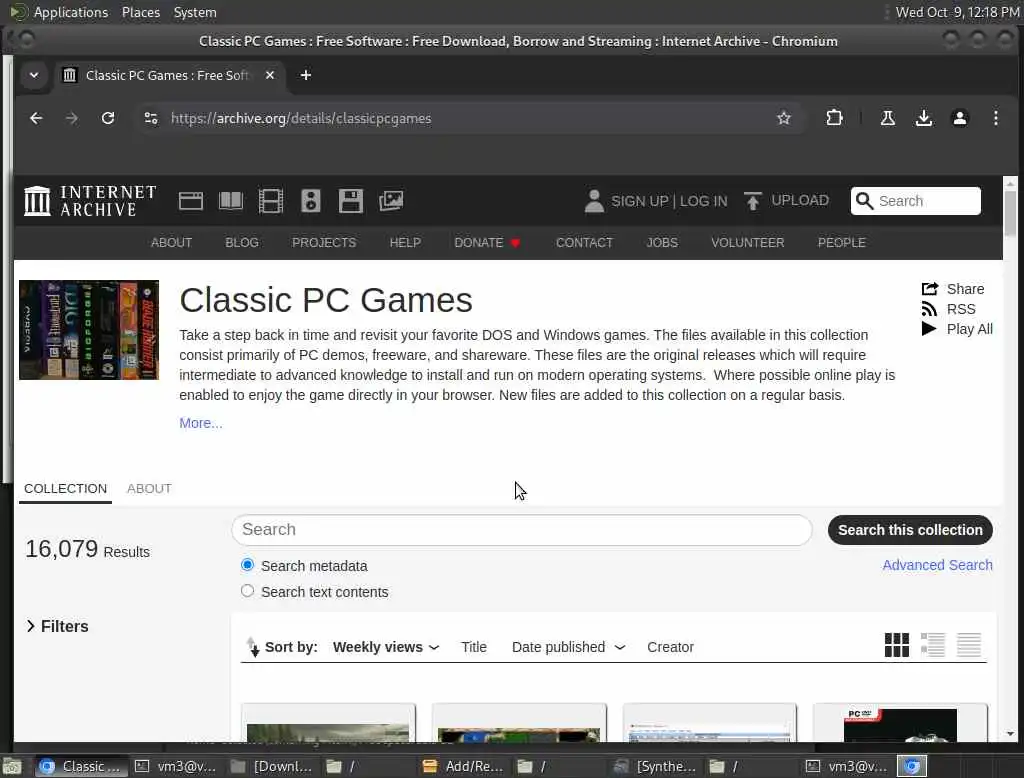1024x778 pixels.
Task: Click the Share icon
Action: click(x=929, y=289)
